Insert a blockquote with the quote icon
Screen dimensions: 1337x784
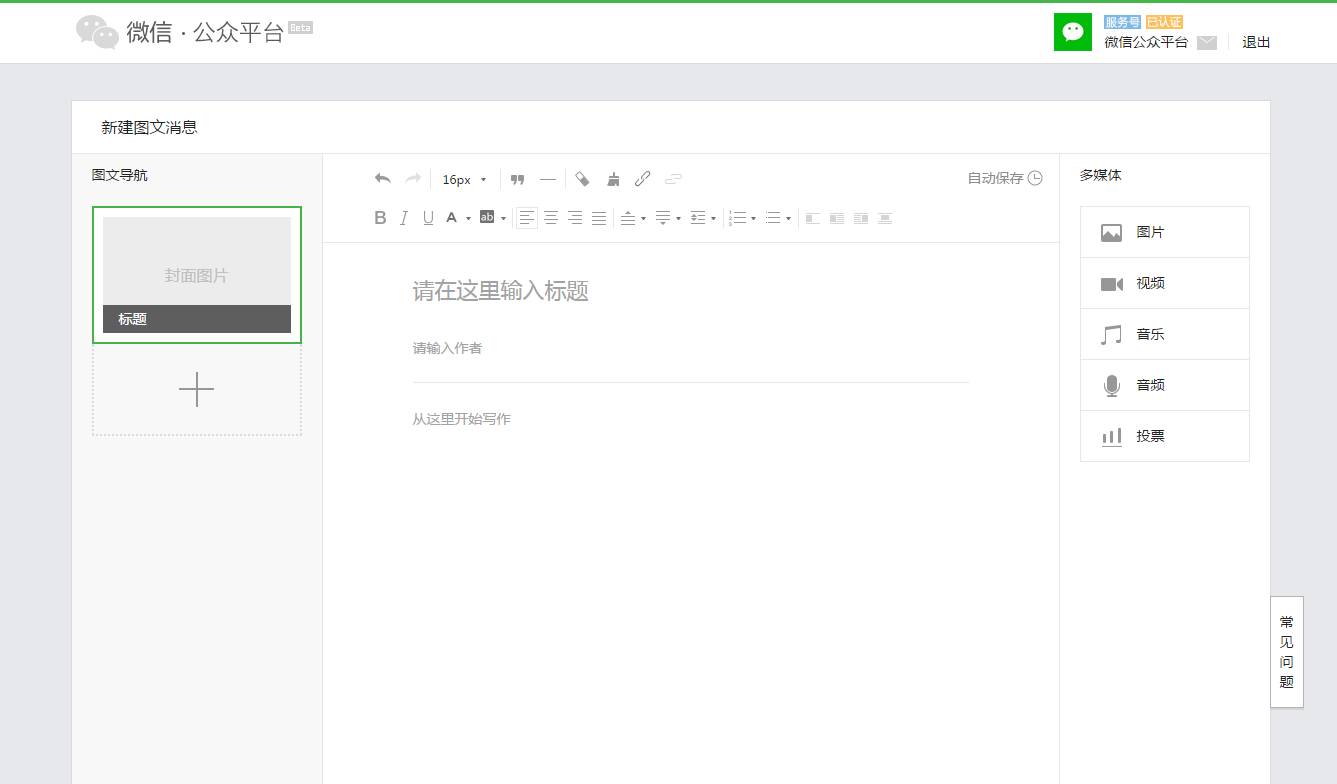517,179
